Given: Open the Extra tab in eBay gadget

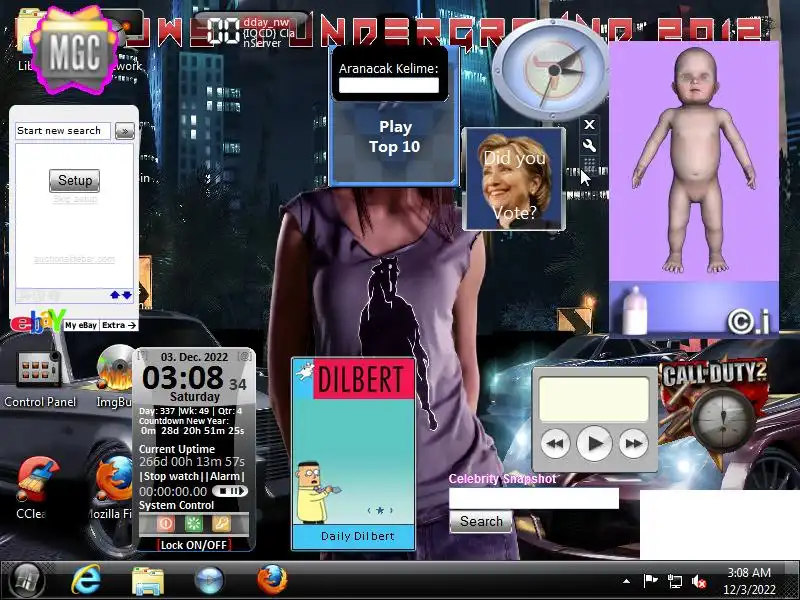Looking at the screenshot, I should click(118, 325).
